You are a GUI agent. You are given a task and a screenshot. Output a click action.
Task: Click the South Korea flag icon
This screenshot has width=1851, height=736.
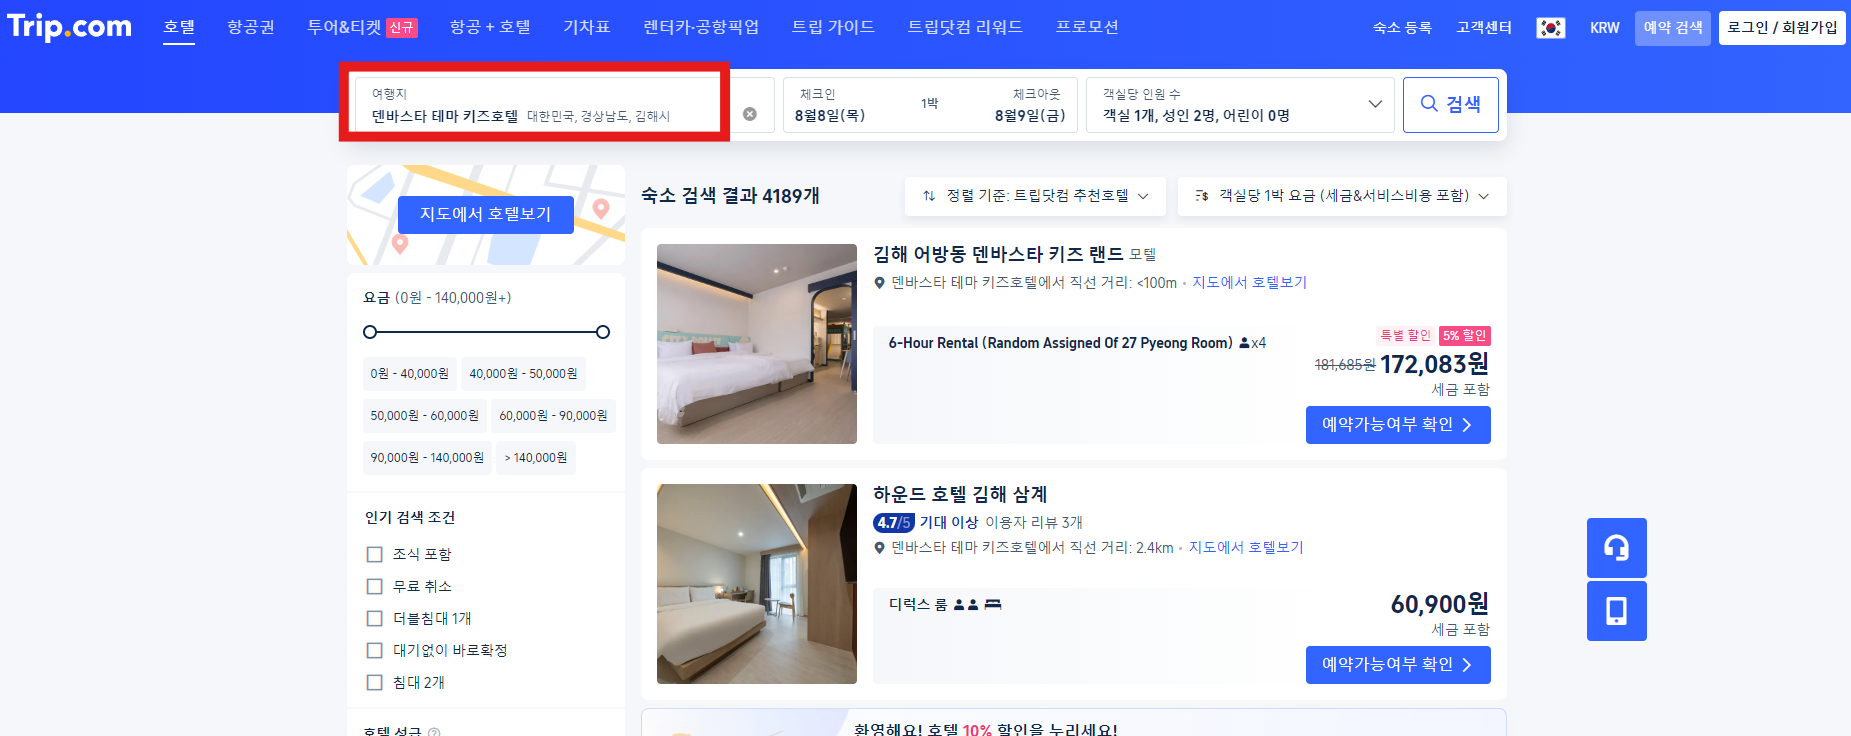[1551, 28]
